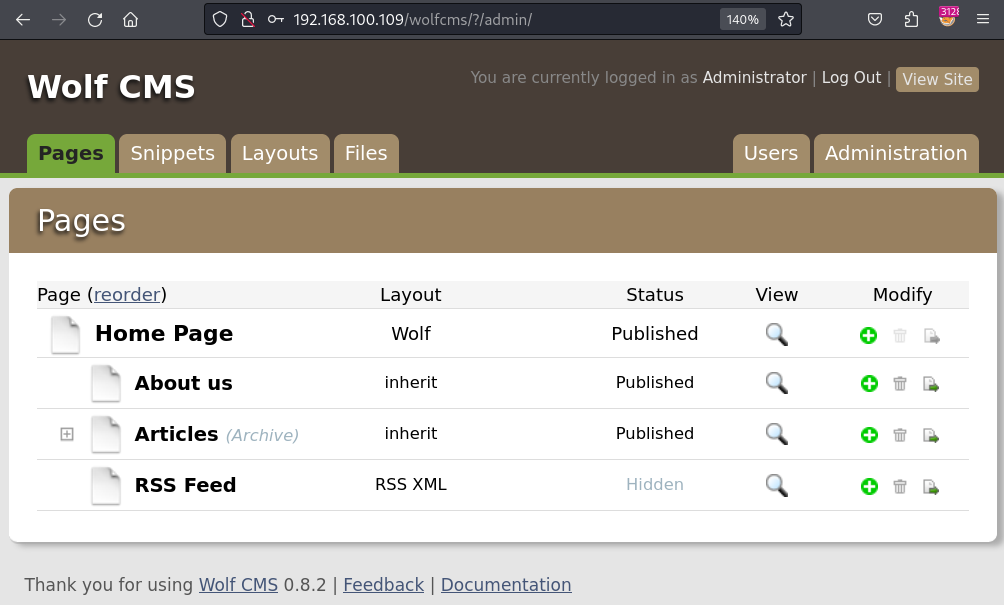Screen dimensions: 1004x605
Task: Delete the Articles page via trash icon
Action: [900, 435]
